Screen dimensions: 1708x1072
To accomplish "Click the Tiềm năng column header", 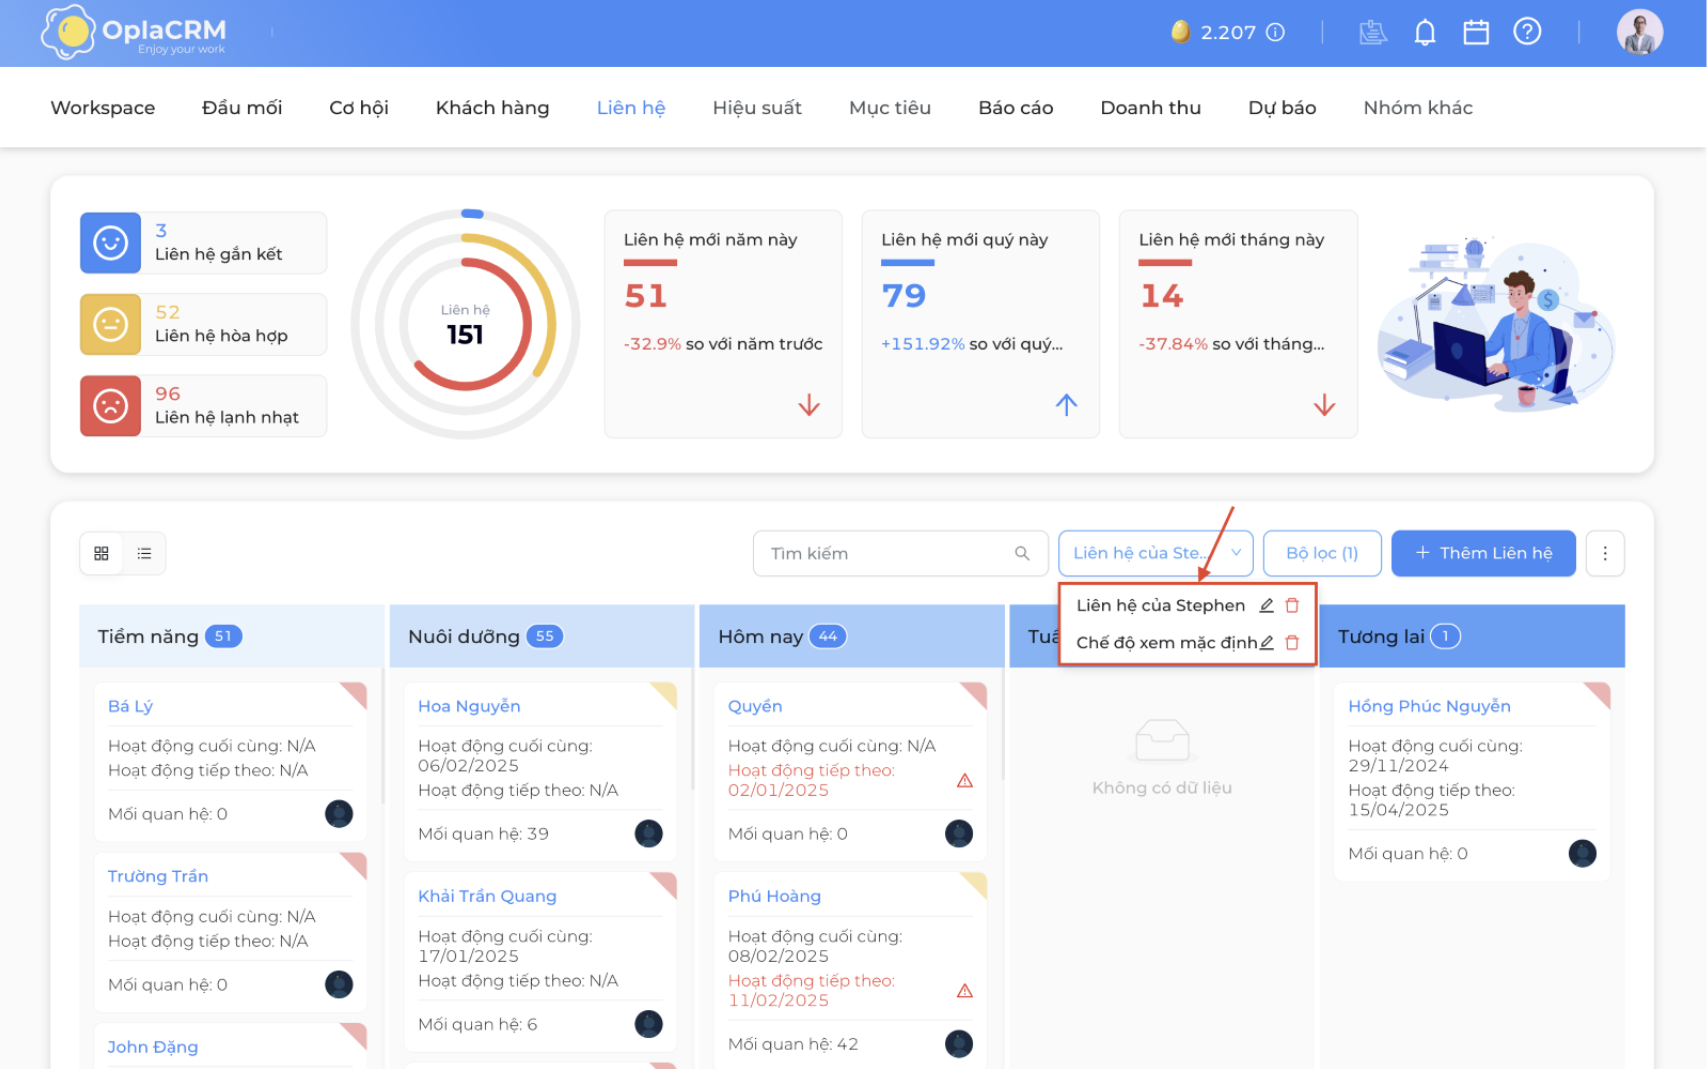I will [231, 636].
